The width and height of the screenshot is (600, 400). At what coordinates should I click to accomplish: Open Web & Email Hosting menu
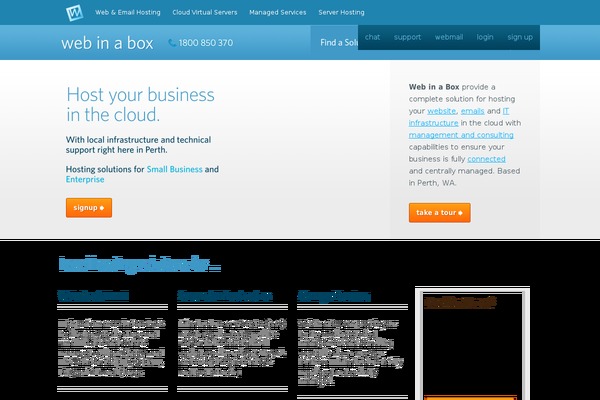pos(128,12)
